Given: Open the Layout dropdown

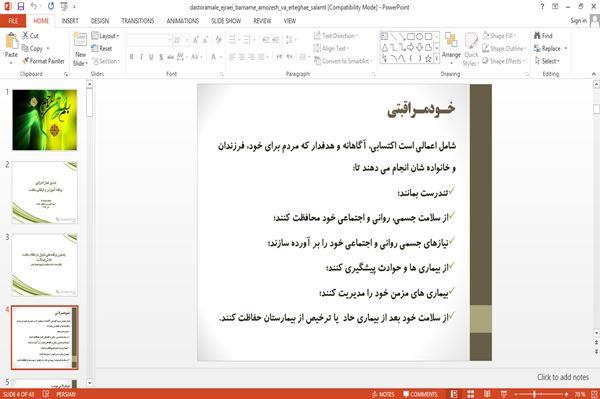Looking at the screenshot, I should 105,36.
